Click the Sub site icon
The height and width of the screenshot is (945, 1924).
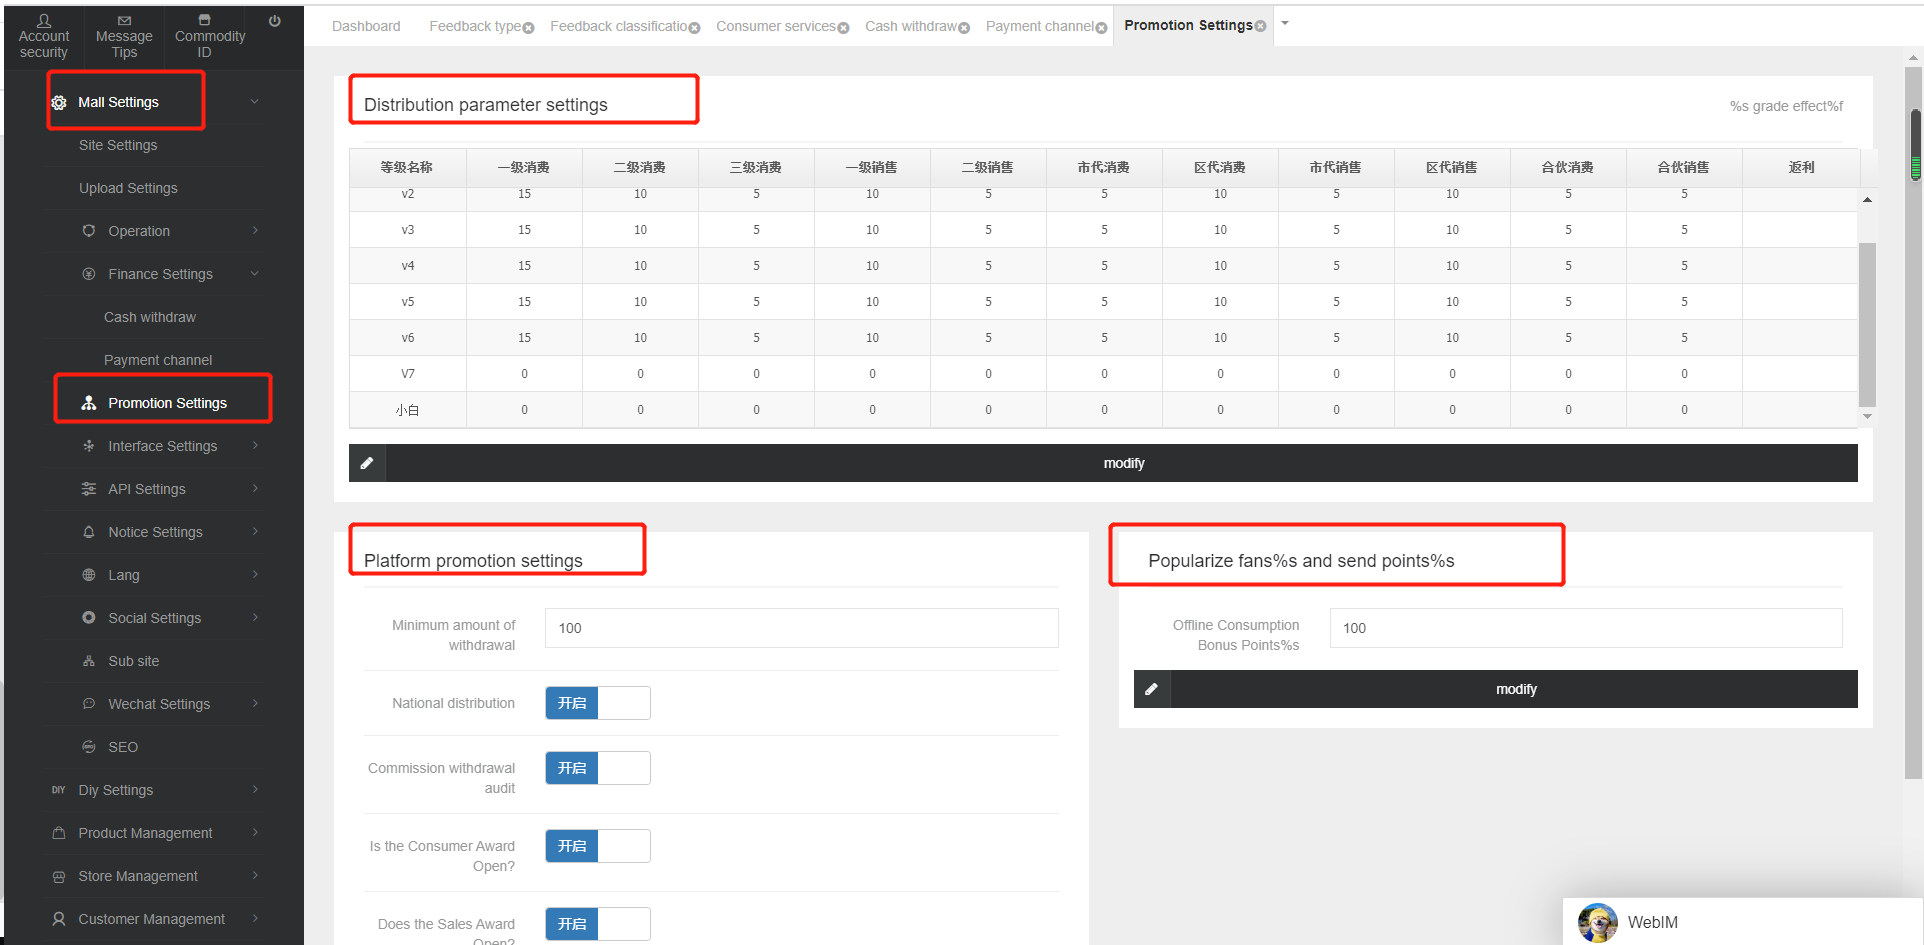89,661
